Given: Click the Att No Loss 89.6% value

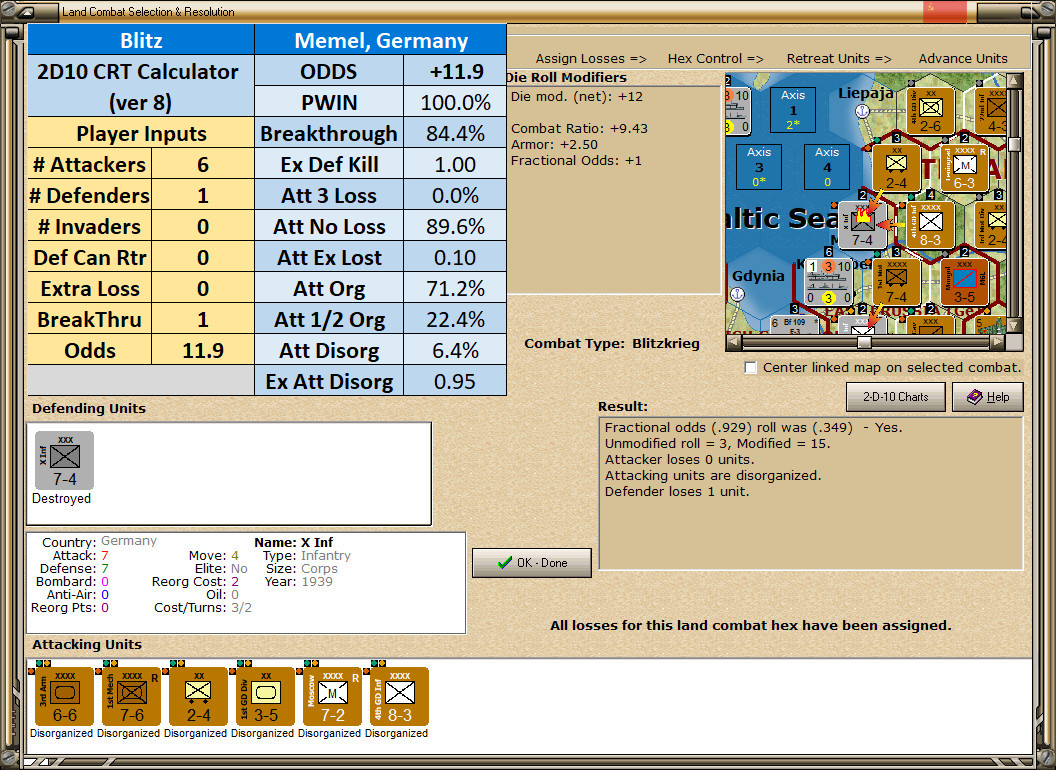Looking at the screenshot, I should pyautogui.click(x=455, y=226).
